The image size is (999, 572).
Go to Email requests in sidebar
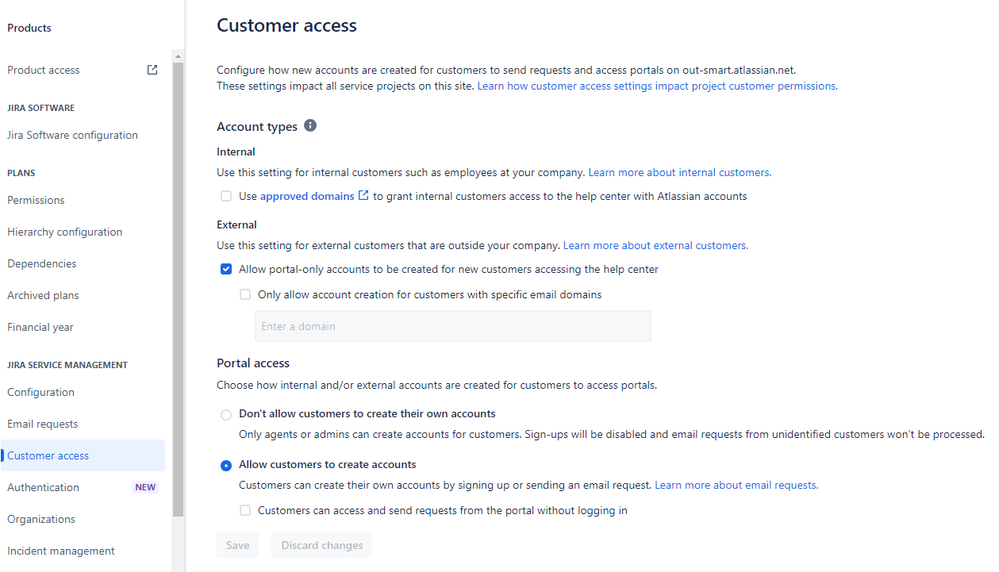pos(43,424)
